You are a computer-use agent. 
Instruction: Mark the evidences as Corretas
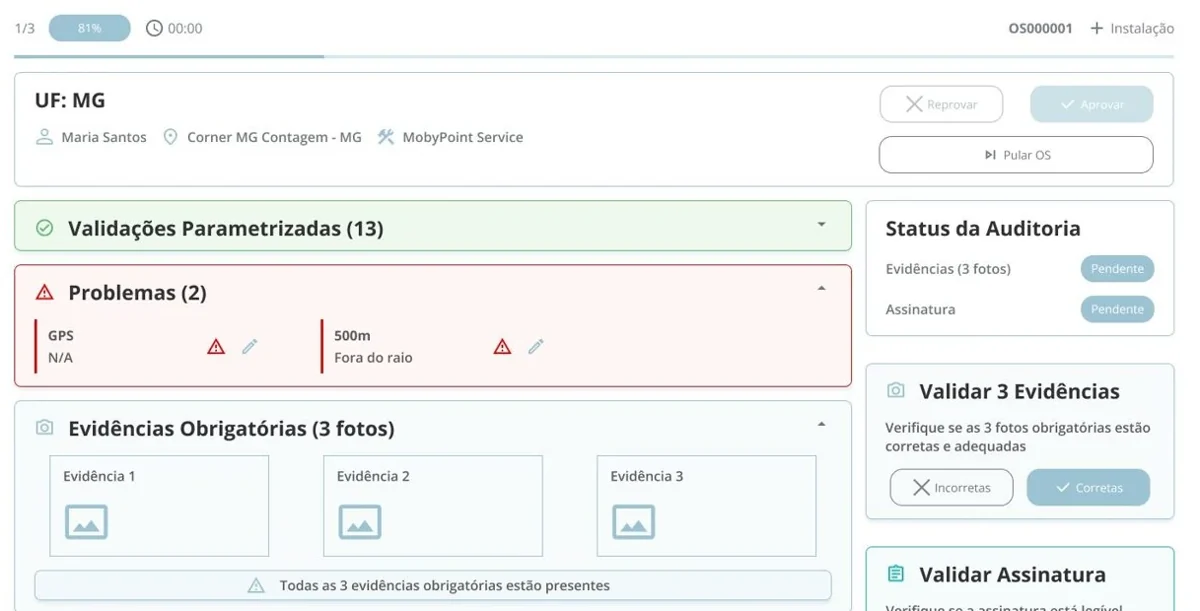tap(1088, 487)
